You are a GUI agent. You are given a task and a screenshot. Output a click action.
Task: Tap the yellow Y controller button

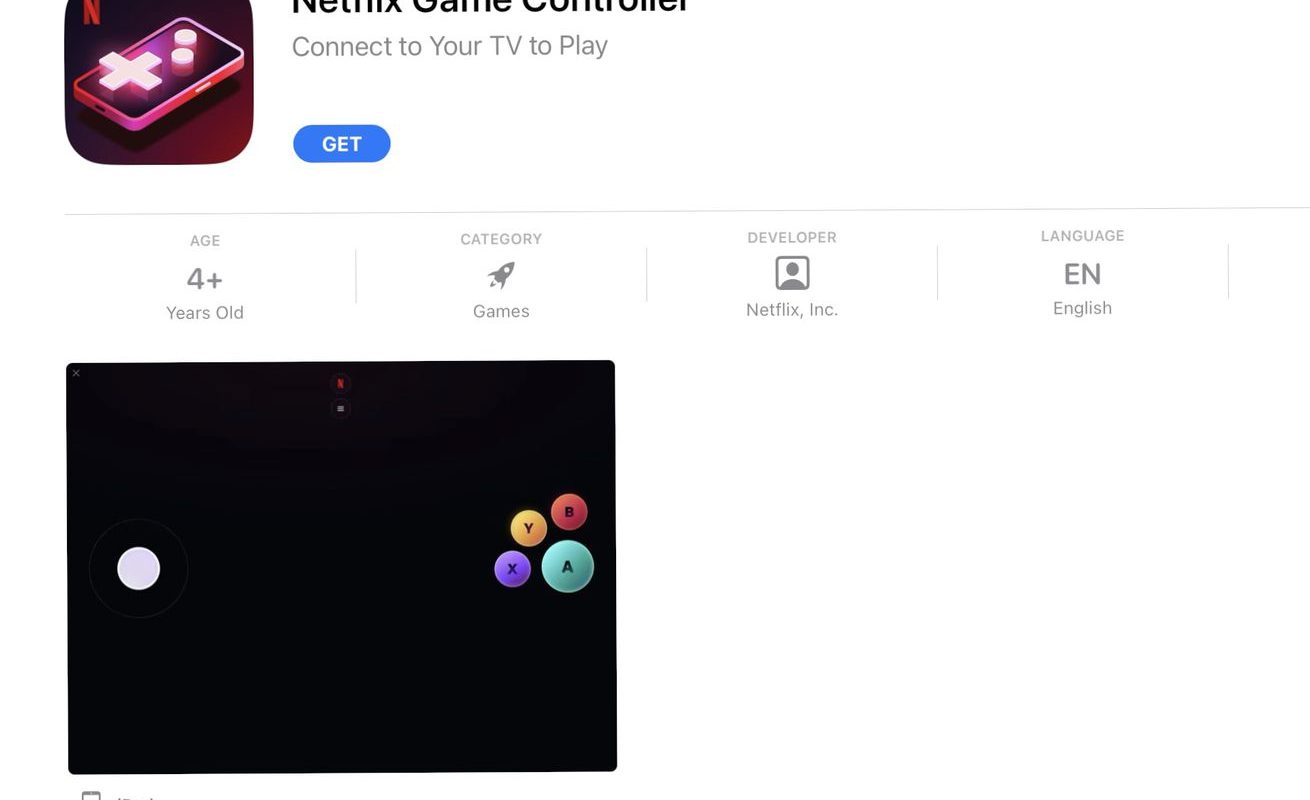[528, 528]
